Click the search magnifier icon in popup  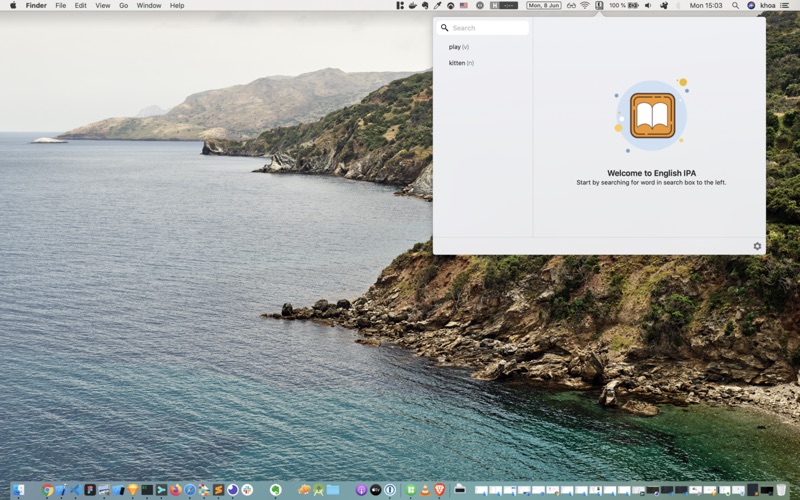(x=444, y=28)
